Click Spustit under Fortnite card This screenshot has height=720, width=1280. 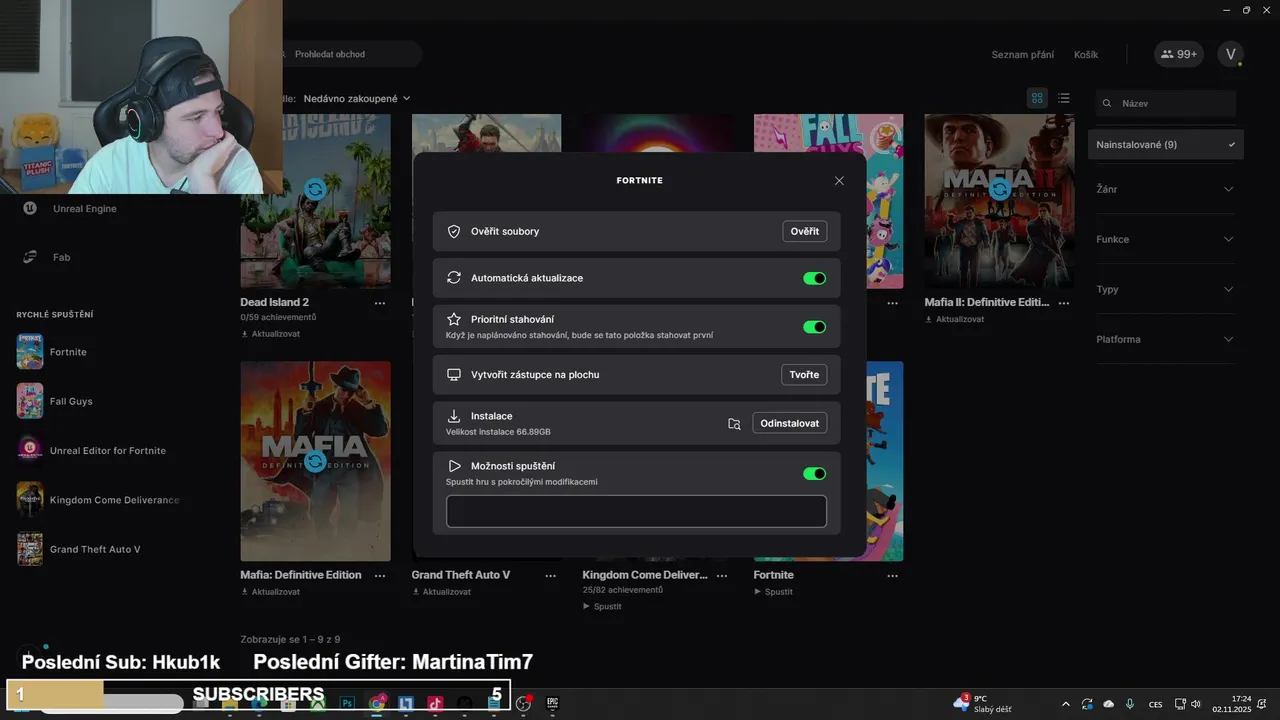773,592
